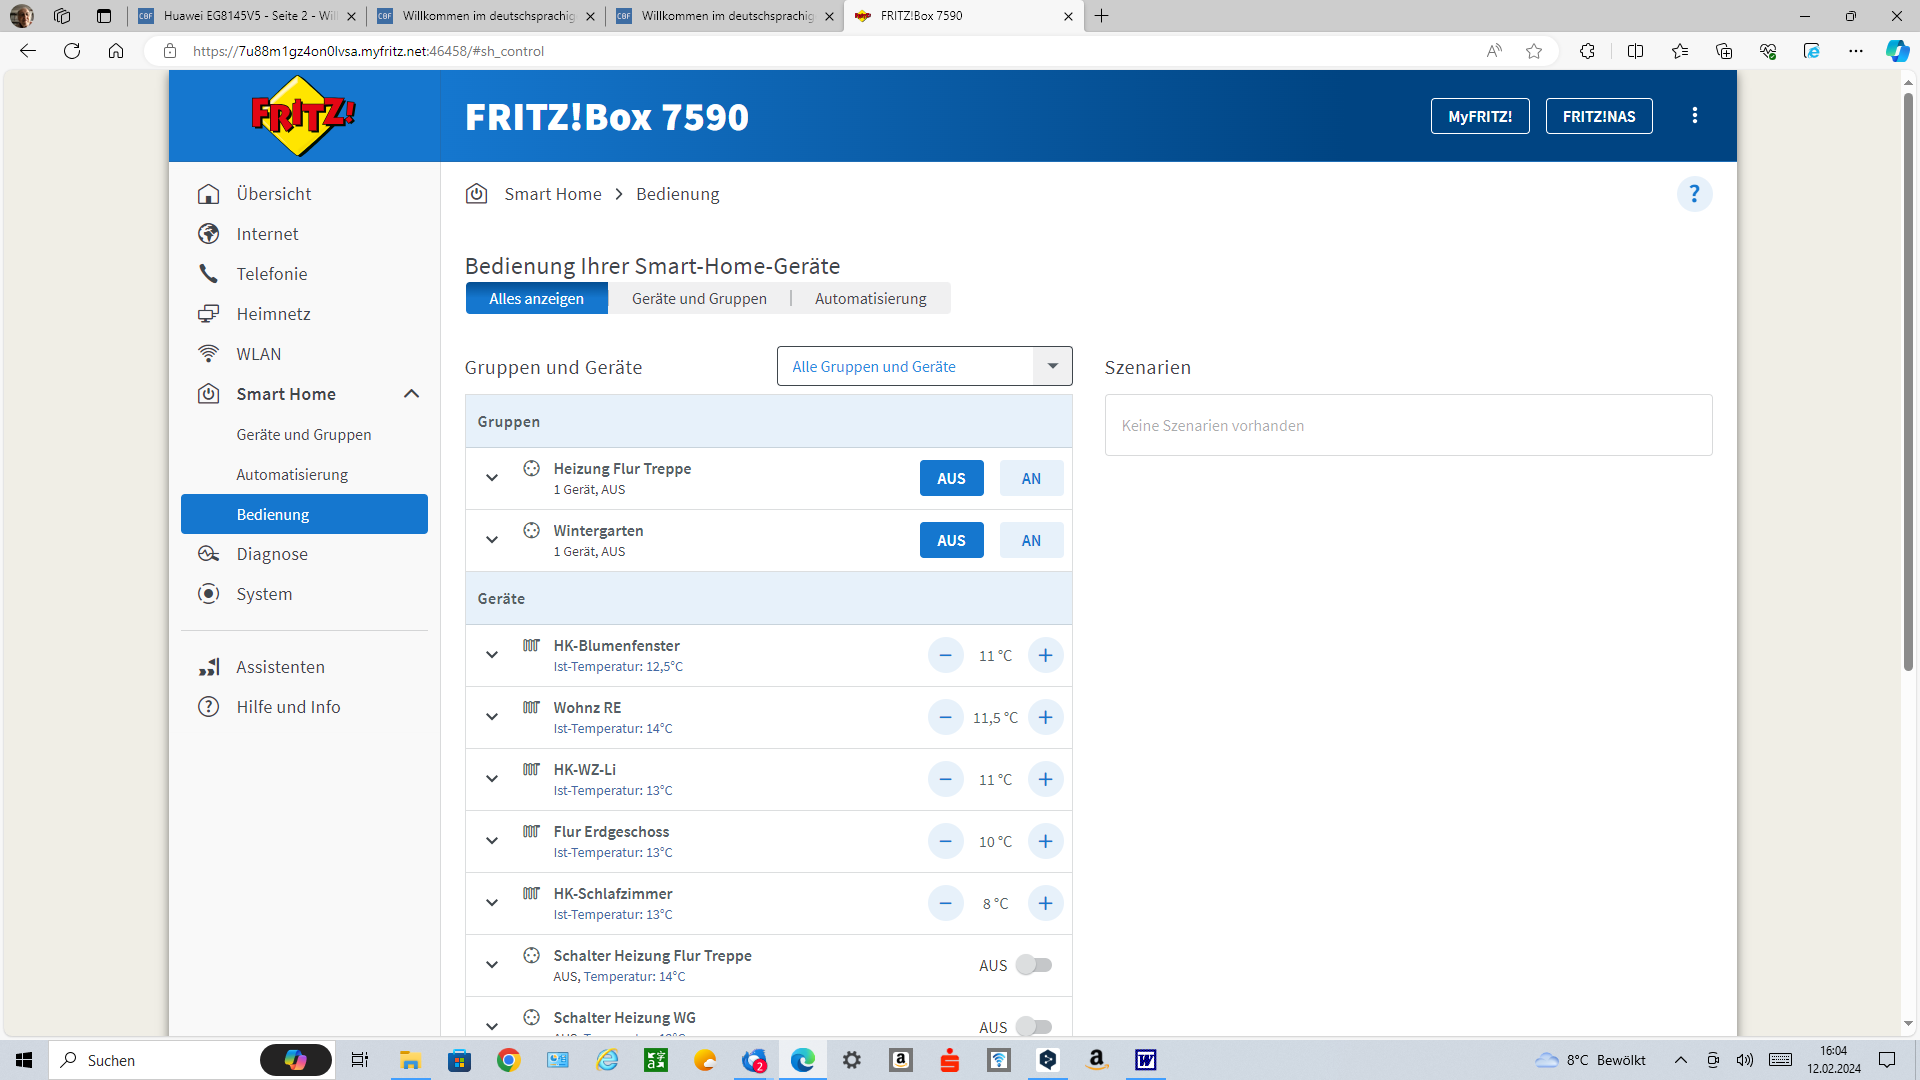Click the FRITZ!NAS button
This screenshot has height=1080, width=1920.
(1598, 116)
